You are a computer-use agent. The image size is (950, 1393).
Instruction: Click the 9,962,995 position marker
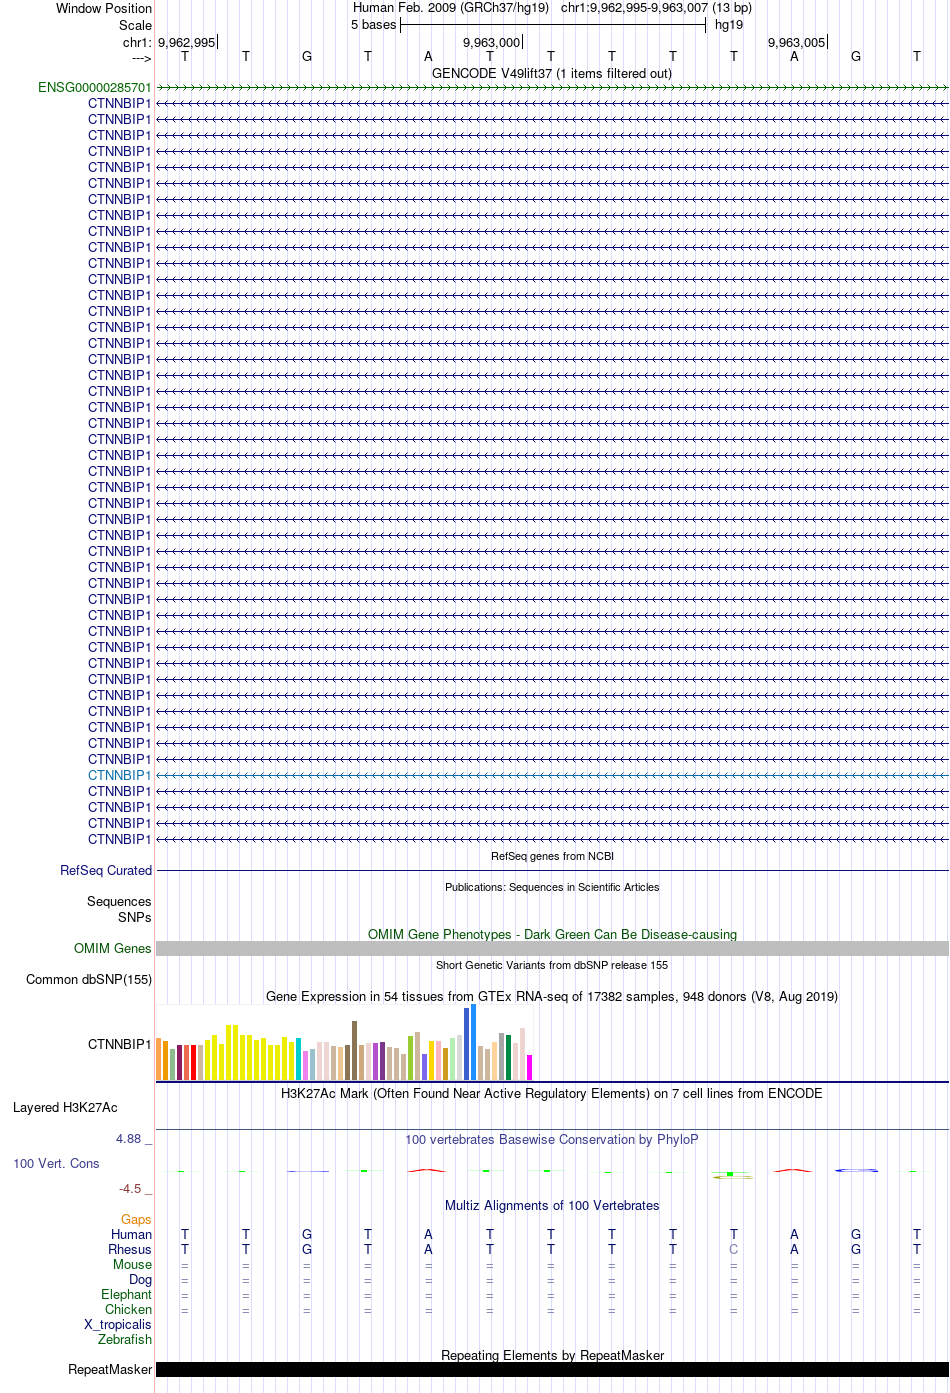click(x=187, y=42)
